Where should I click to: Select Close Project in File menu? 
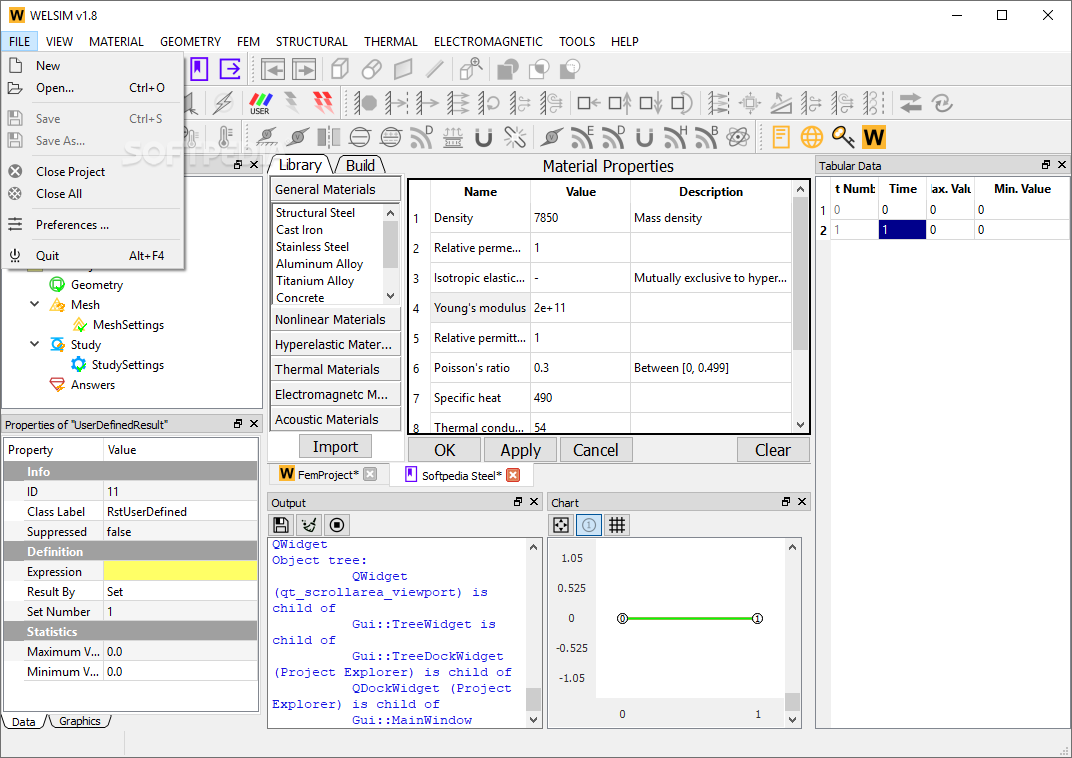[94, 172]
